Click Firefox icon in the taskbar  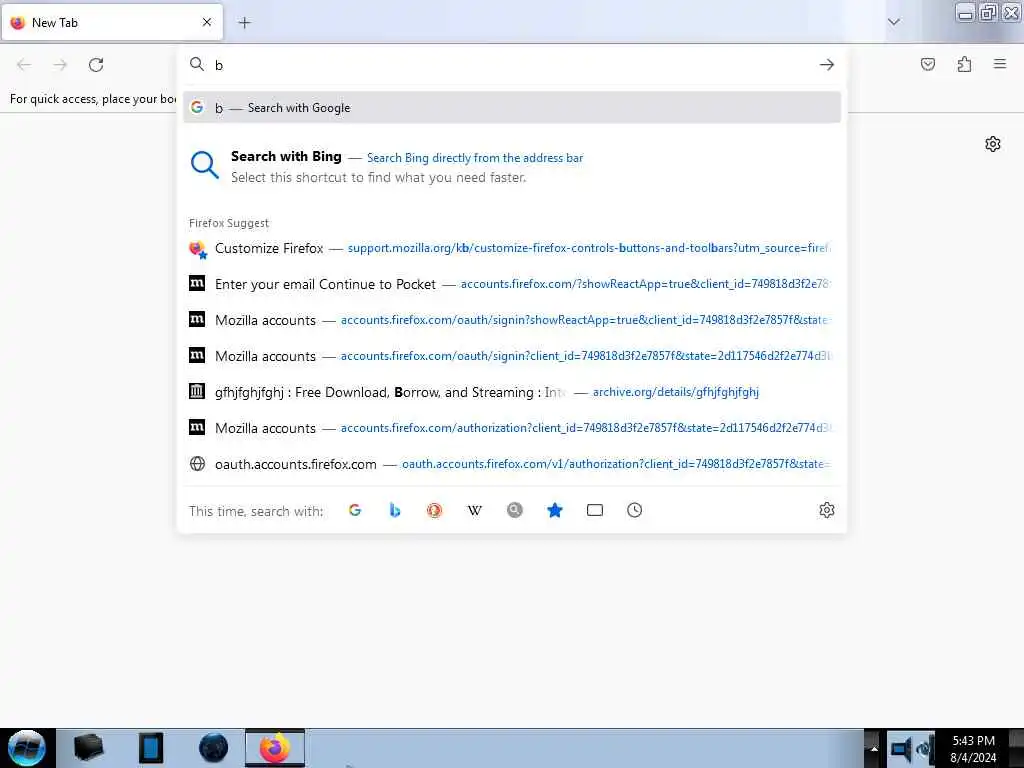coord(275,748)
